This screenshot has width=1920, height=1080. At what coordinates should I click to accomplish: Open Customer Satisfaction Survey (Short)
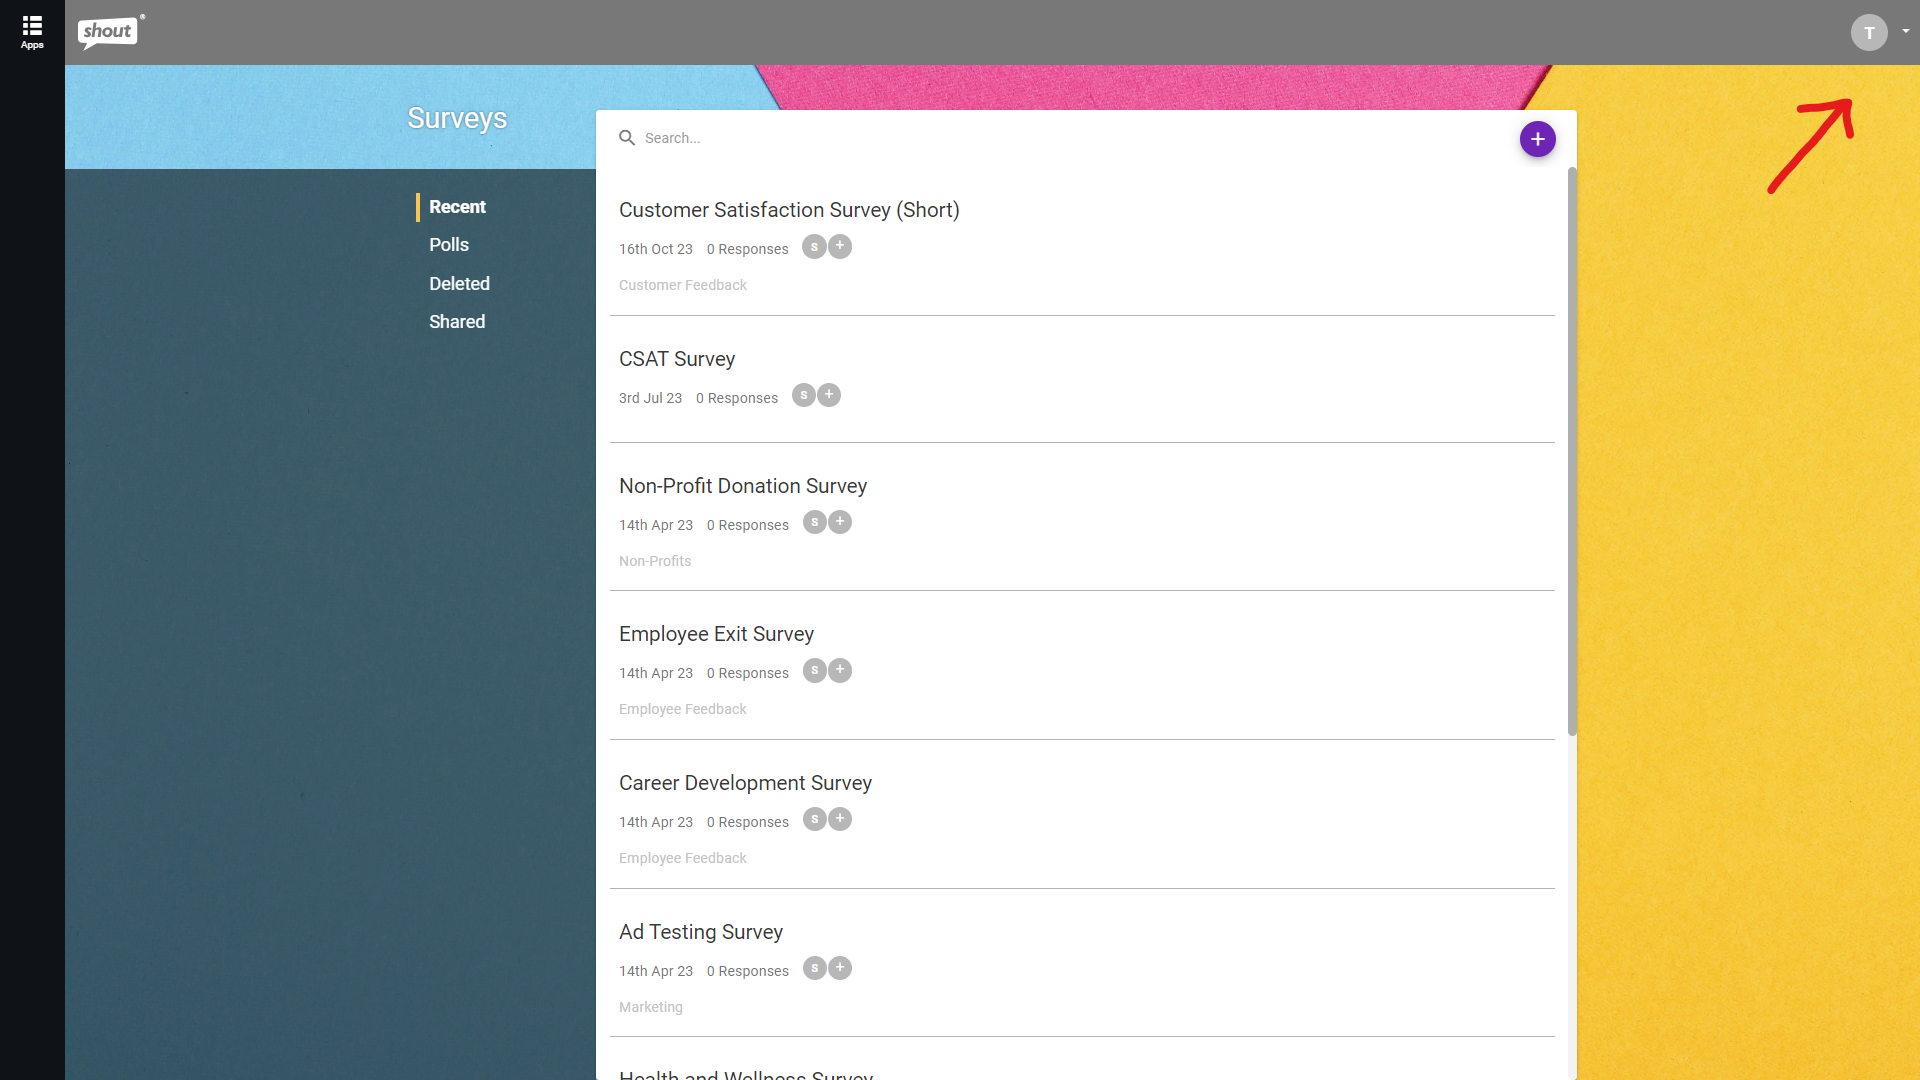789,210
